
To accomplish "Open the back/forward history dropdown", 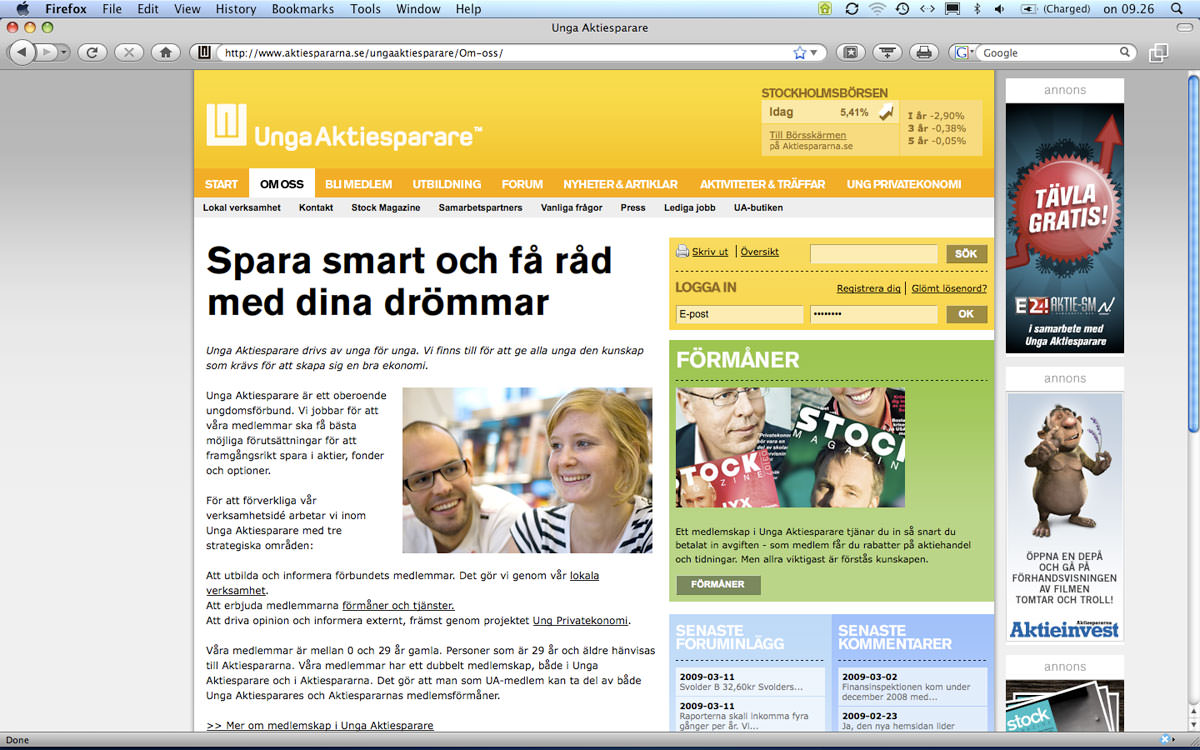I will click(64, 52).
